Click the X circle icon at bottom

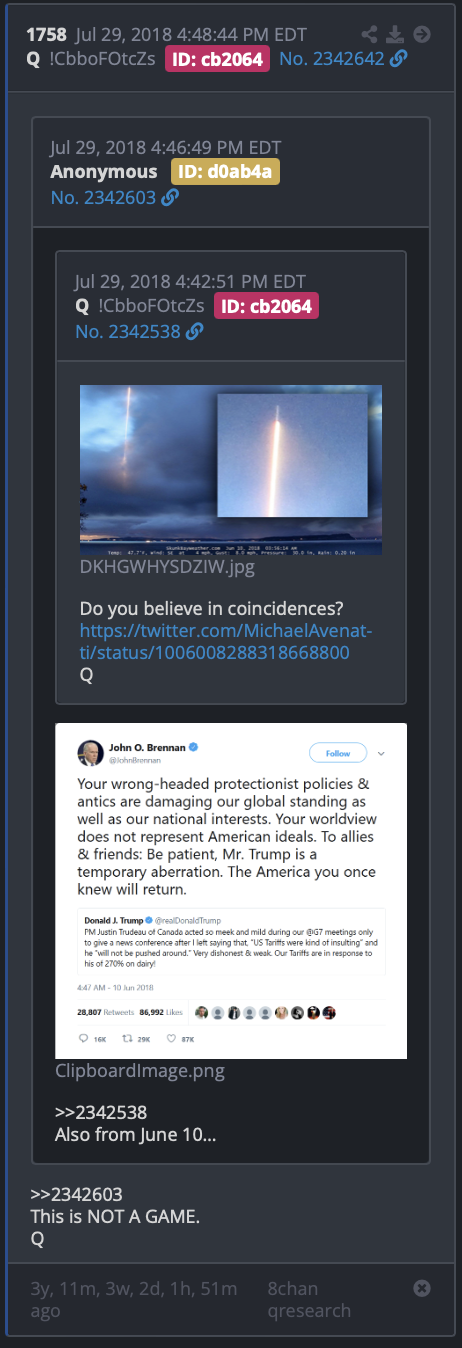[422, 1288]
